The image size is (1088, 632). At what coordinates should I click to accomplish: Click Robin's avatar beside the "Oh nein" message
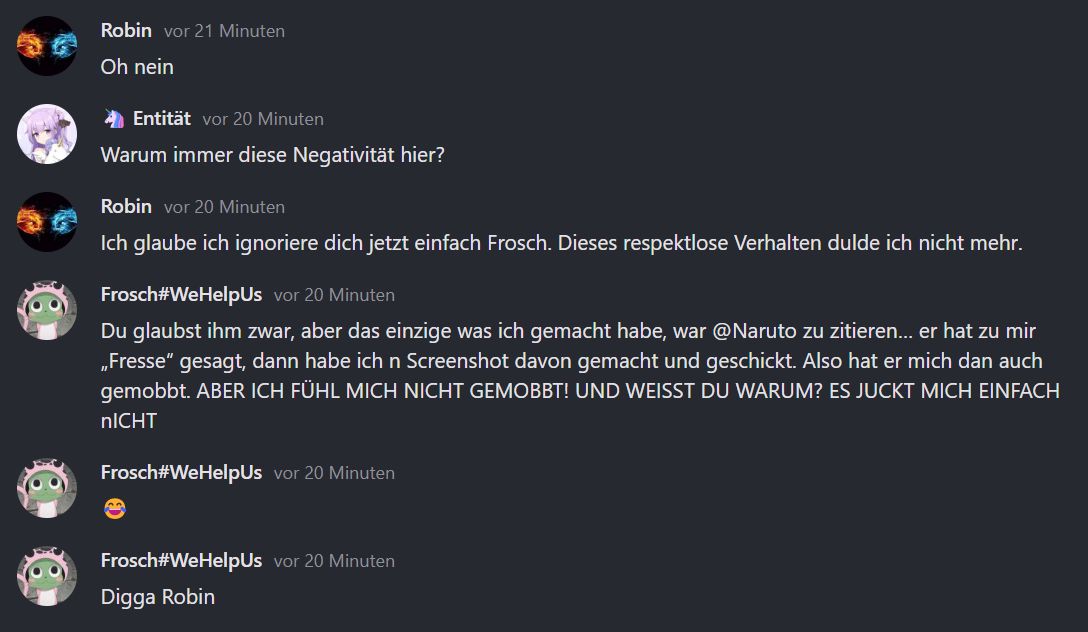coord(47,46)
